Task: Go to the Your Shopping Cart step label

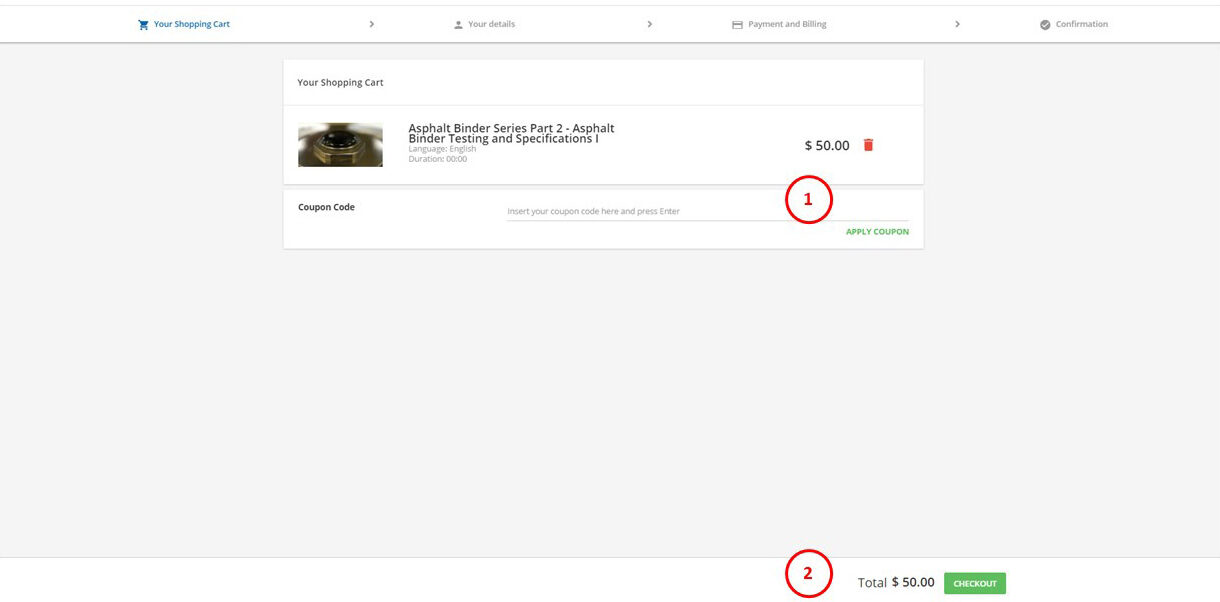Action: pos(191,24)
